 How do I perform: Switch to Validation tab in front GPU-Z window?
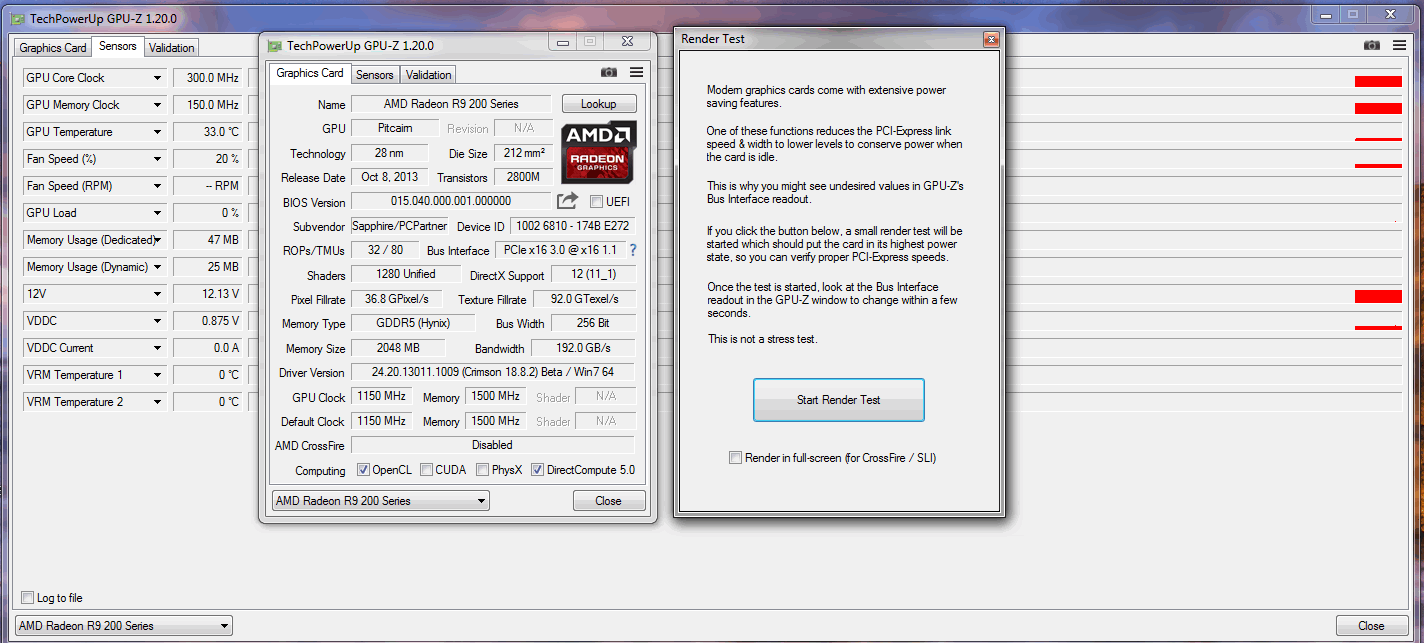click(429, 75)
